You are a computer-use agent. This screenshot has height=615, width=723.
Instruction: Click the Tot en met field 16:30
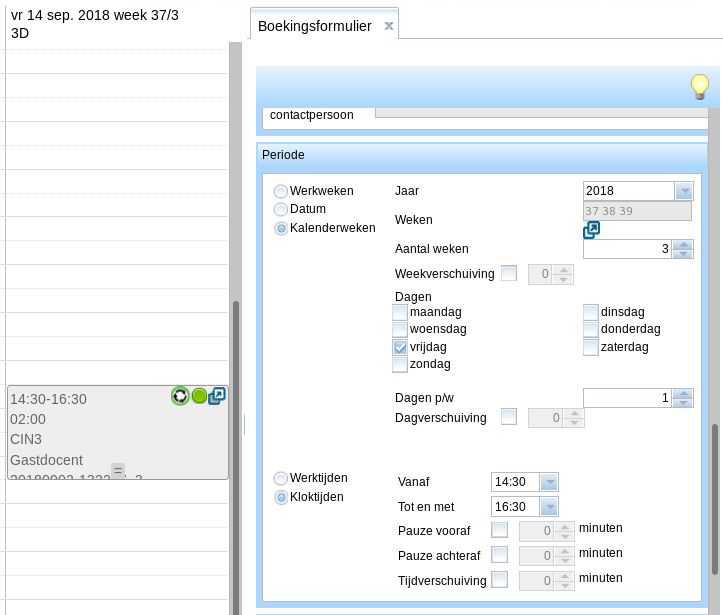pyautogui.click(x=516, y=507)
